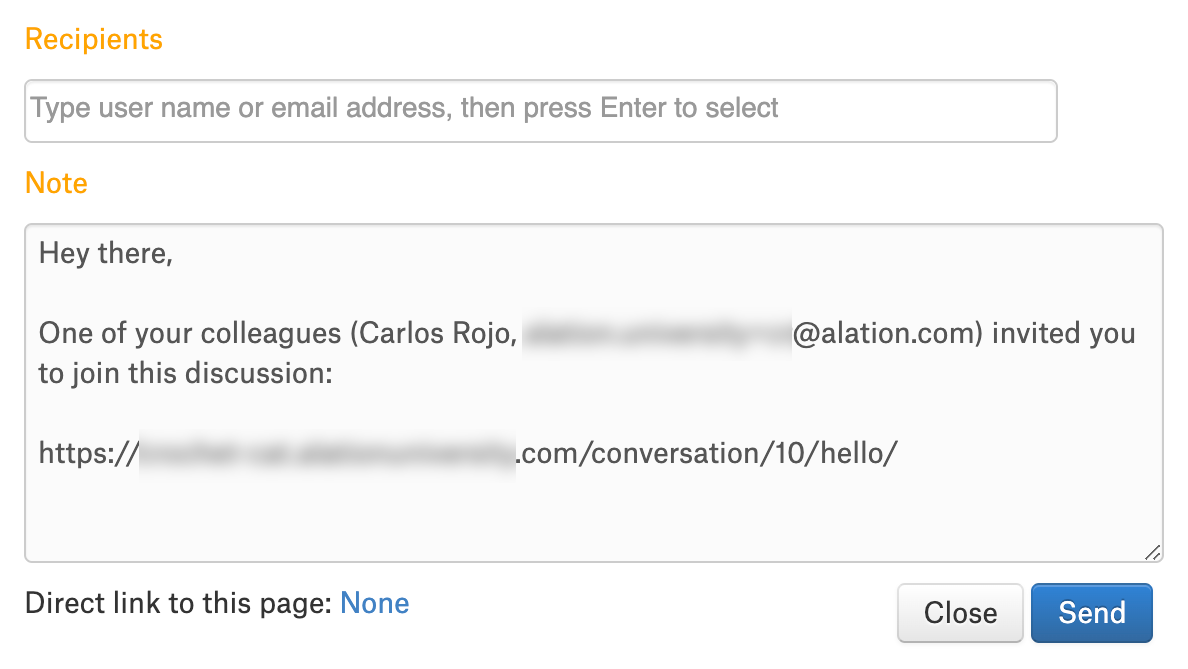
Task: Click the Note heading label
Action: click(x=57, y=183)
